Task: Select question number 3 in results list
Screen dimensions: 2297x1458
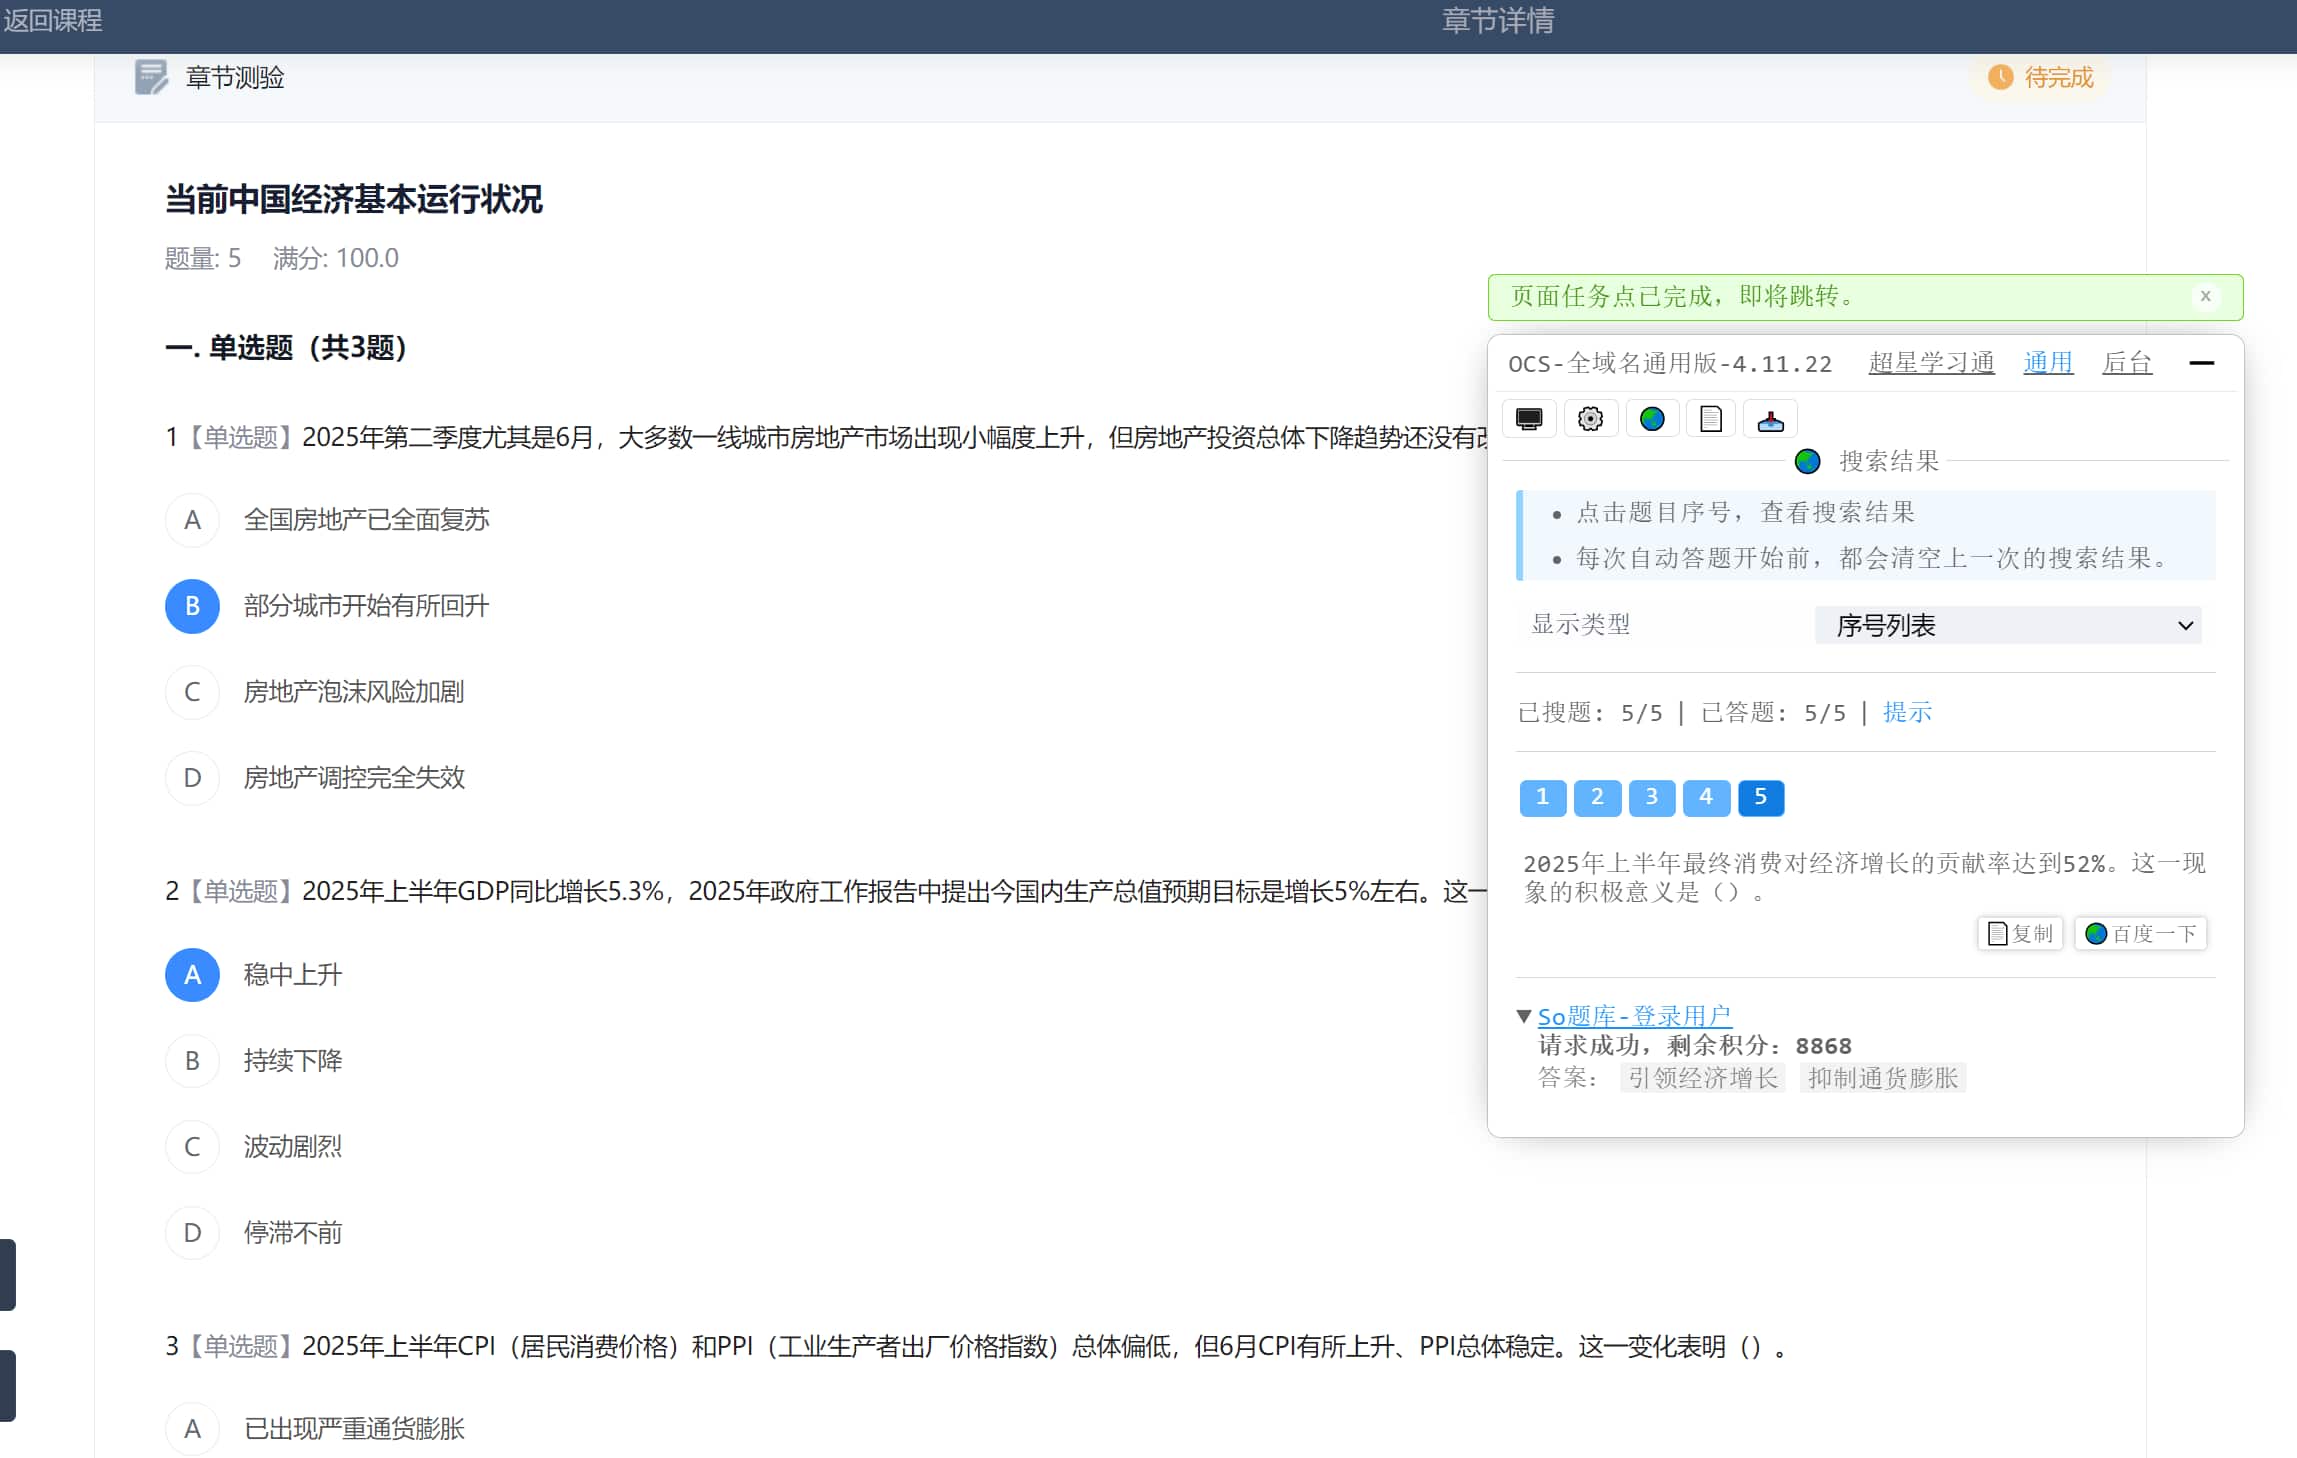Action: pos(1651,798)
